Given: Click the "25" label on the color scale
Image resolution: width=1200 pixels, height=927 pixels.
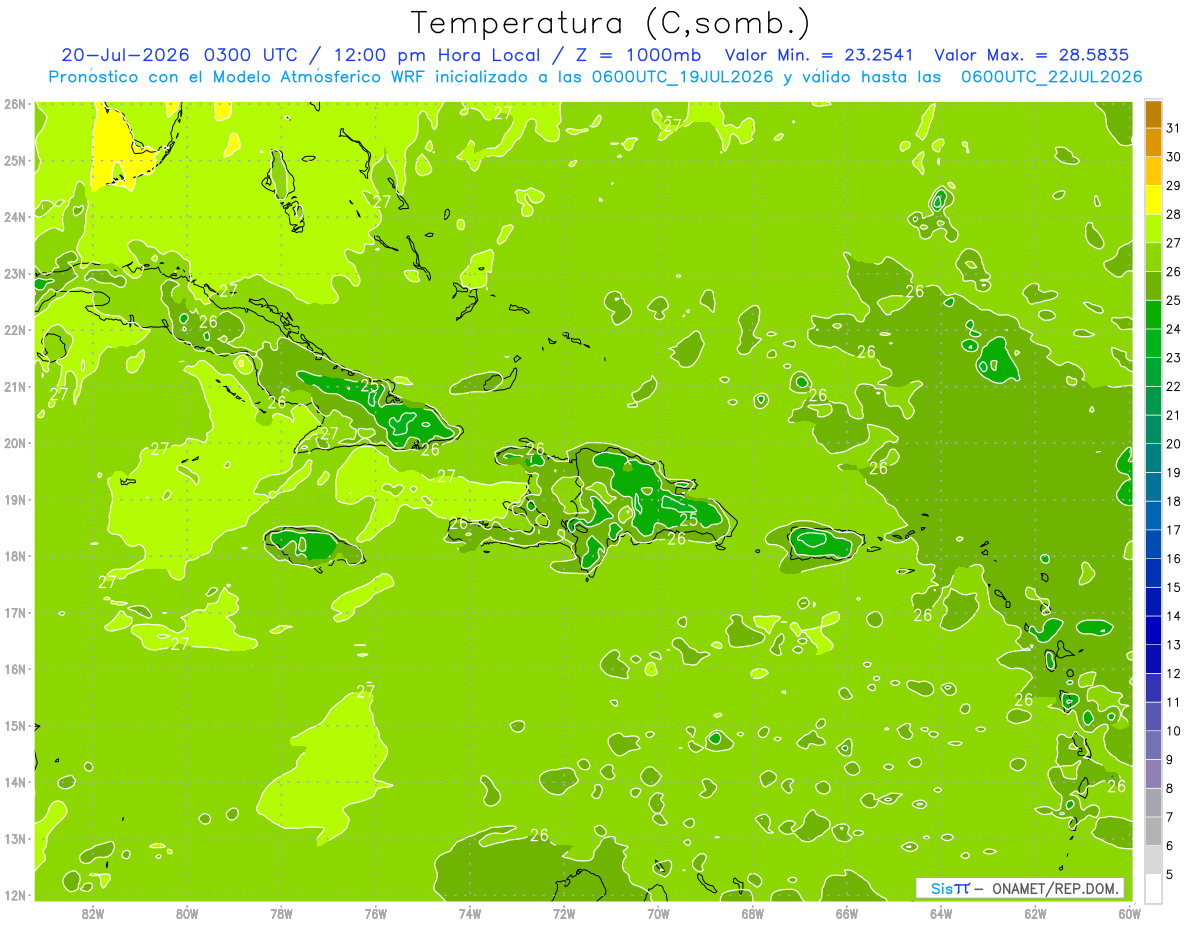Looking at the screenshot, I should 1173,300.
